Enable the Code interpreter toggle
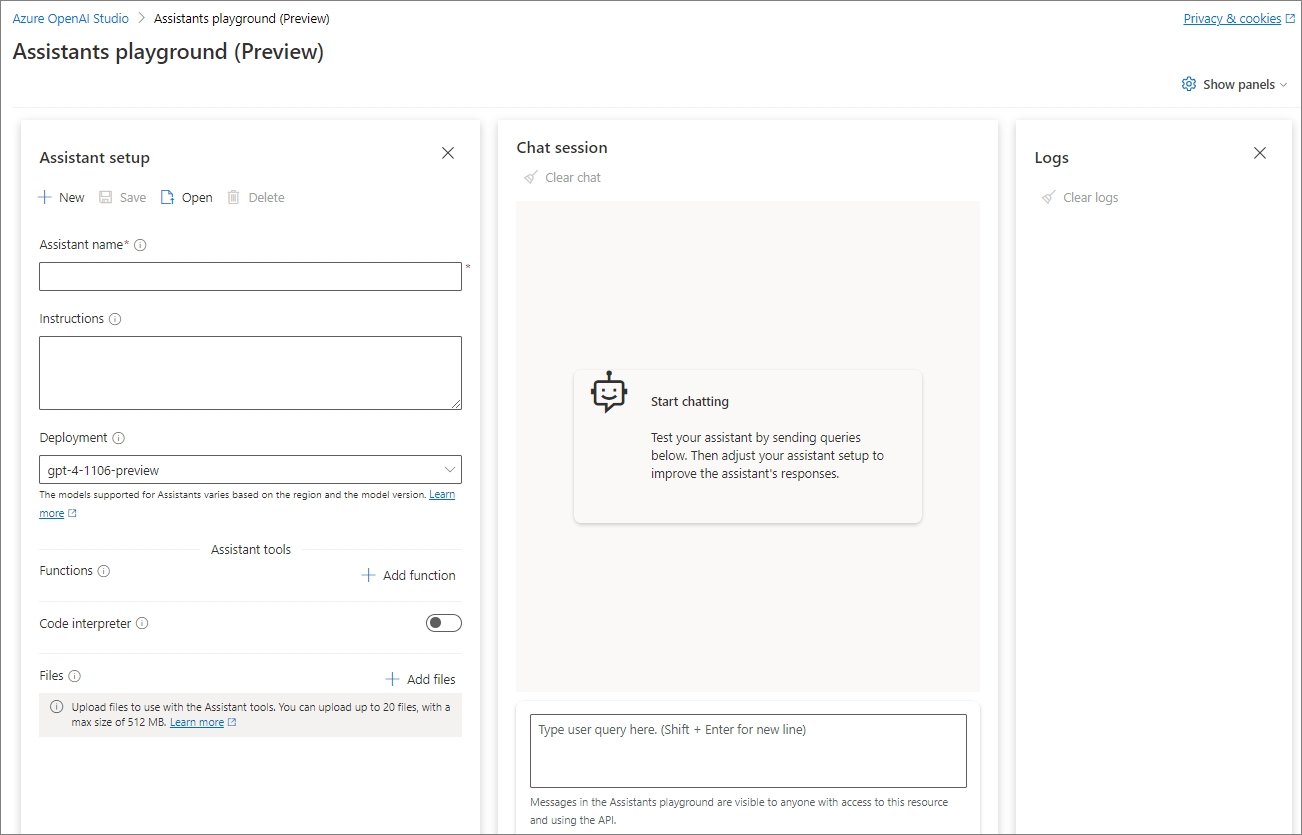The height and width of the screenshot is (835, 1302). (444, 623)
